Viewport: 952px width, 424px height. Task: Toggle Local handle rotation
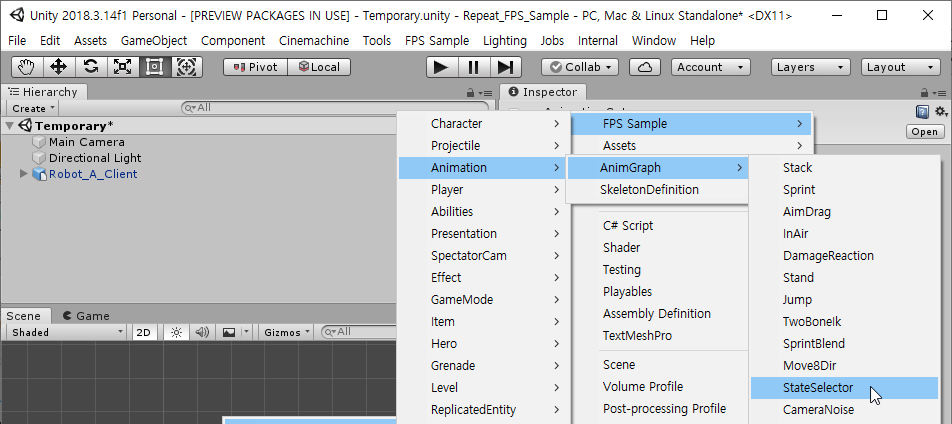point(319,67)
